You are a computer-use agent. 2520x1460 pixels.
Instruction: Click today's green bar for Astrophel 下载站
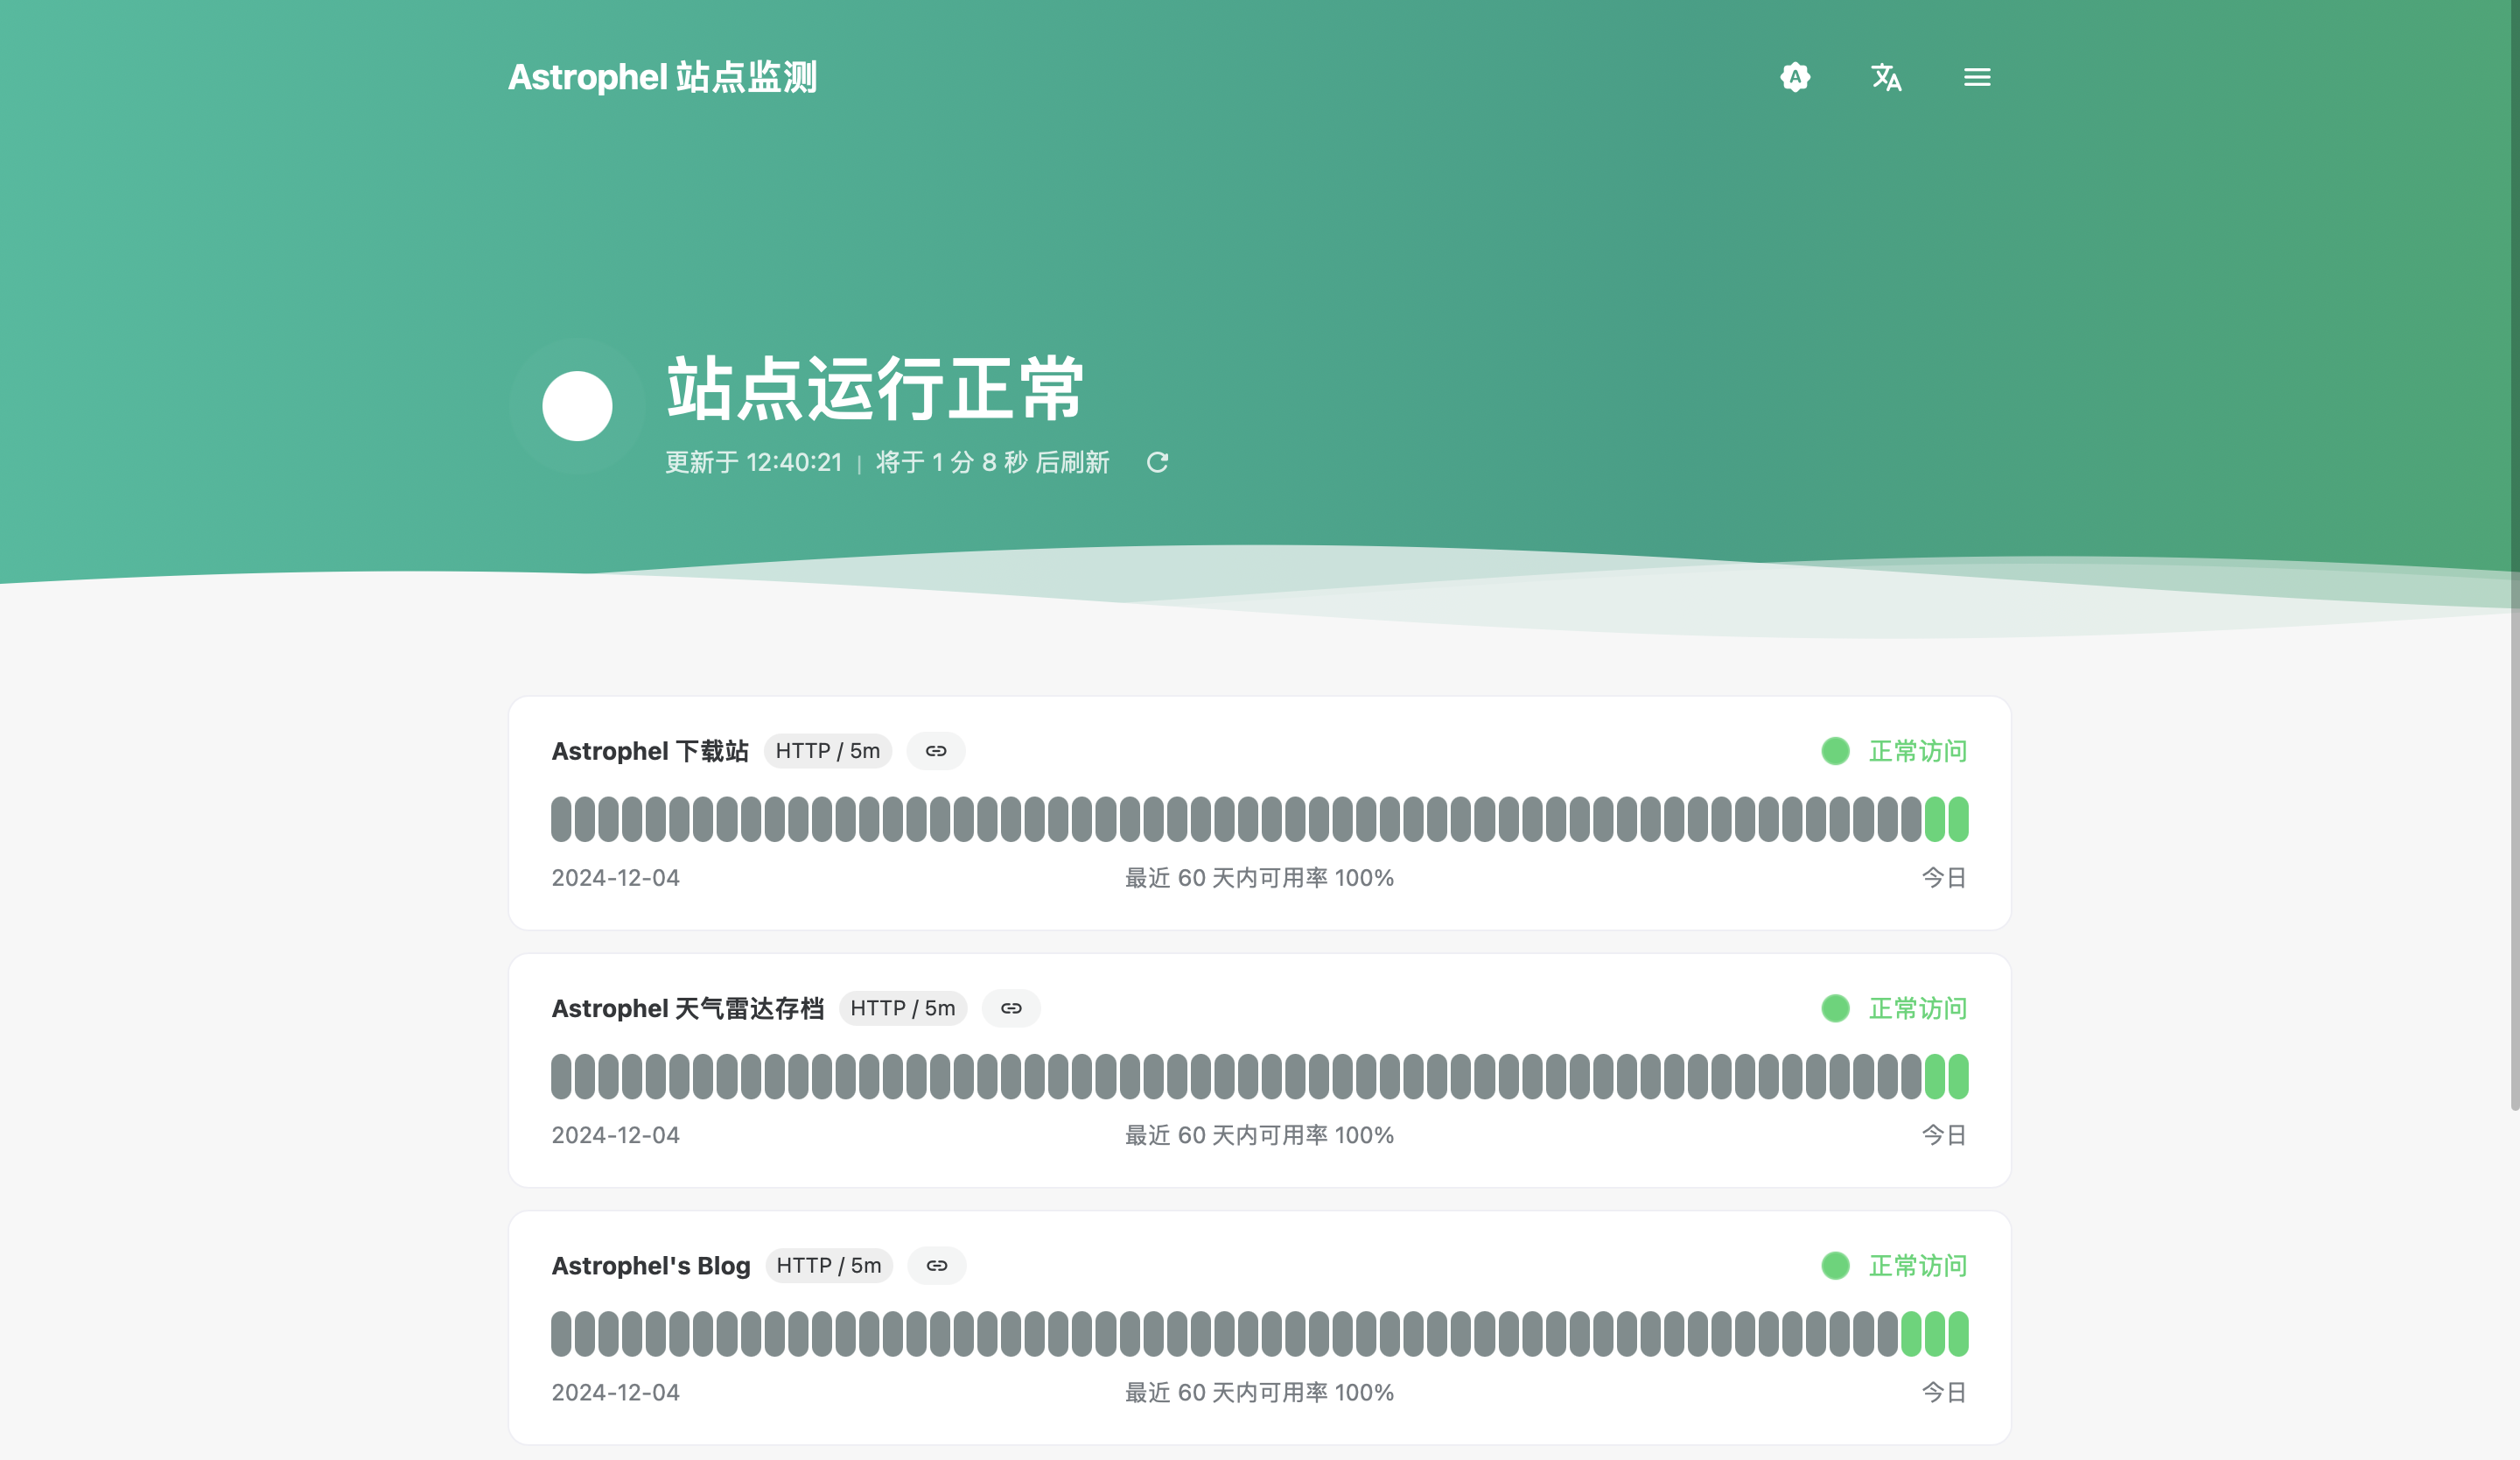coord(1958,819)
